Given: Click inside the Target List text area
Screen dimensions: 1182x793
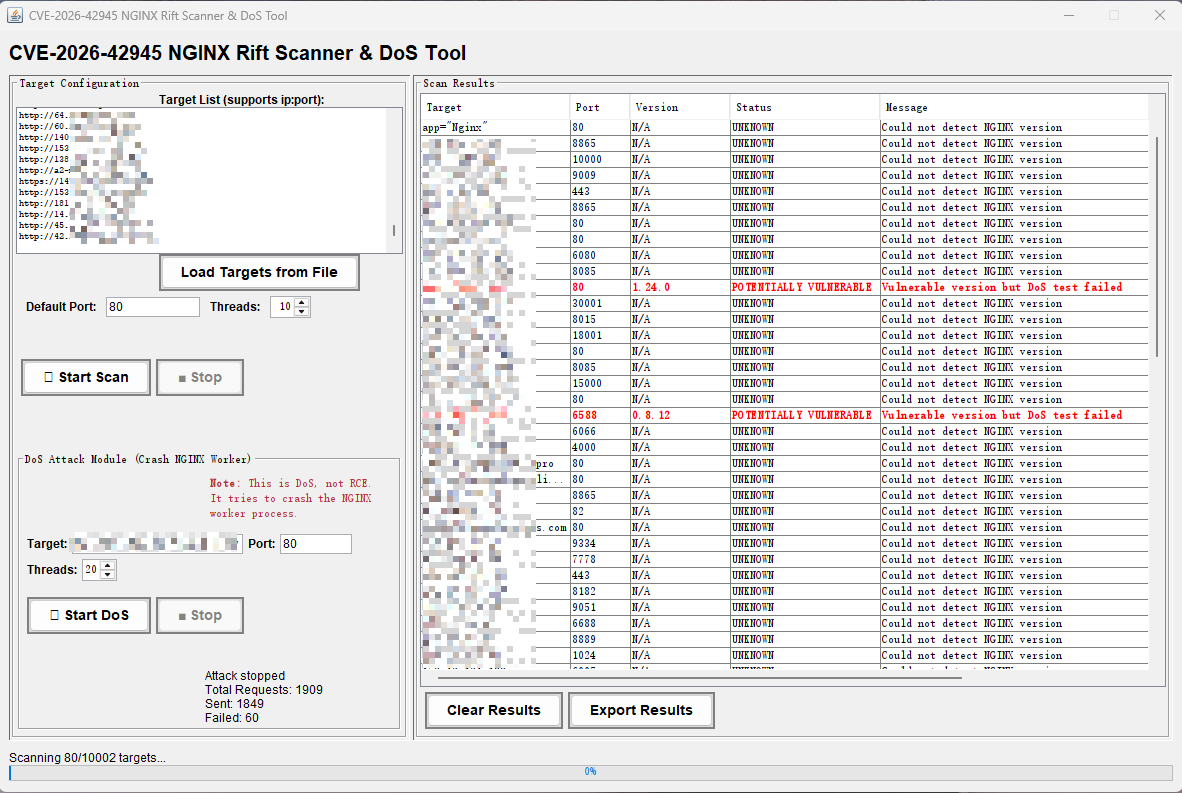Looking at the screenshot, I should tap(202, 179).
